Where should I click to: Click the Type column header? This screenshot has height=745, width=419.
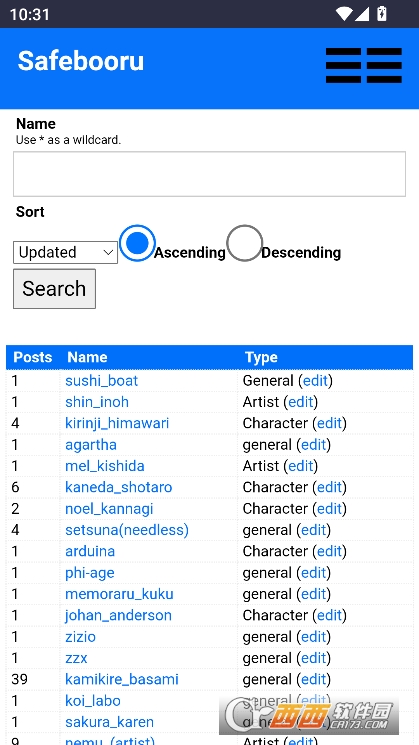(x=261, y=357)
